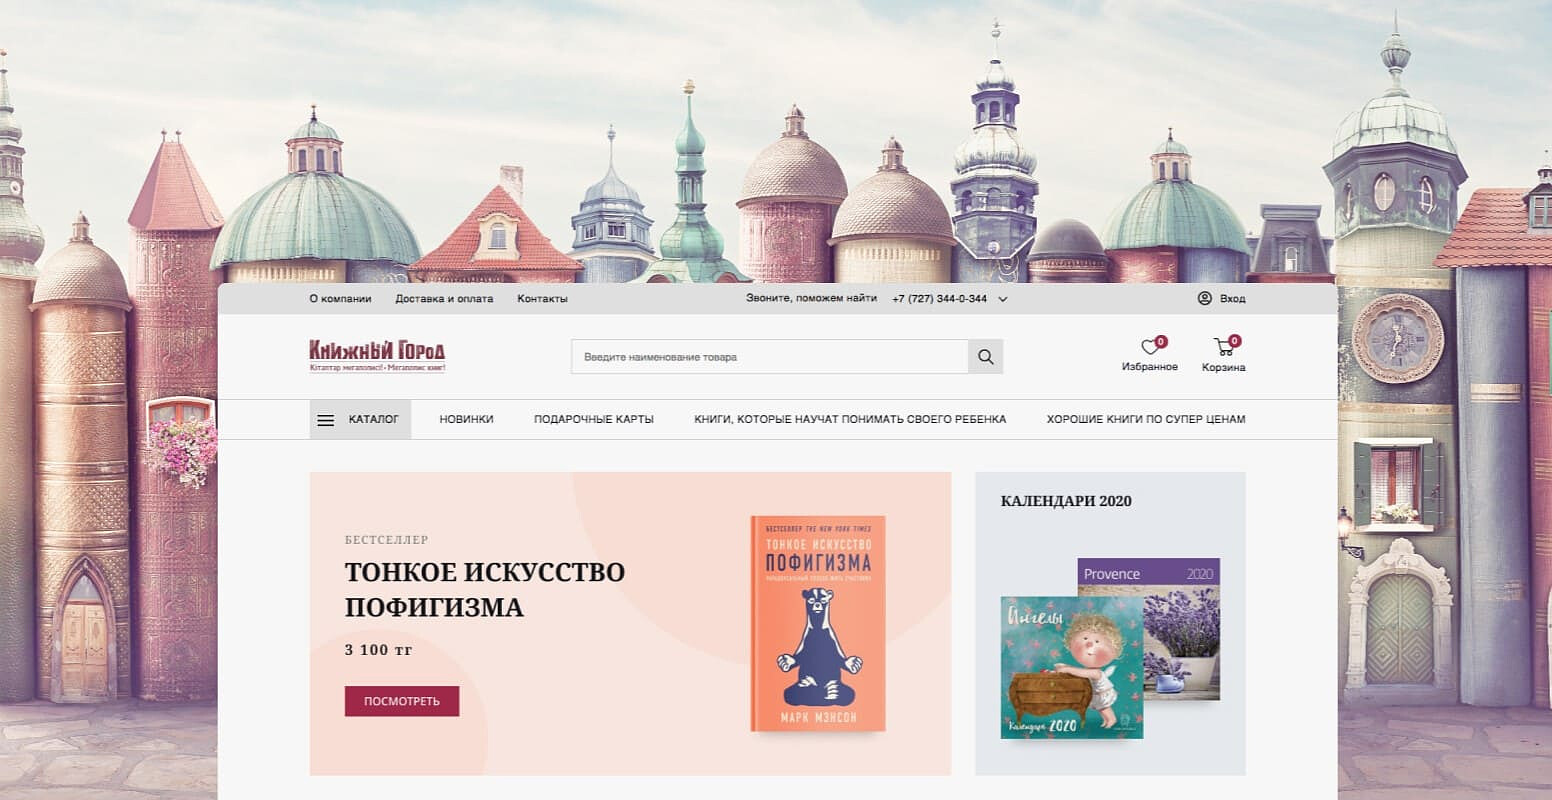Click the hamburger icon beside КАТАЛОГ
The image size is (1552, 800).
pyautogui.click(x=326, y=420)
